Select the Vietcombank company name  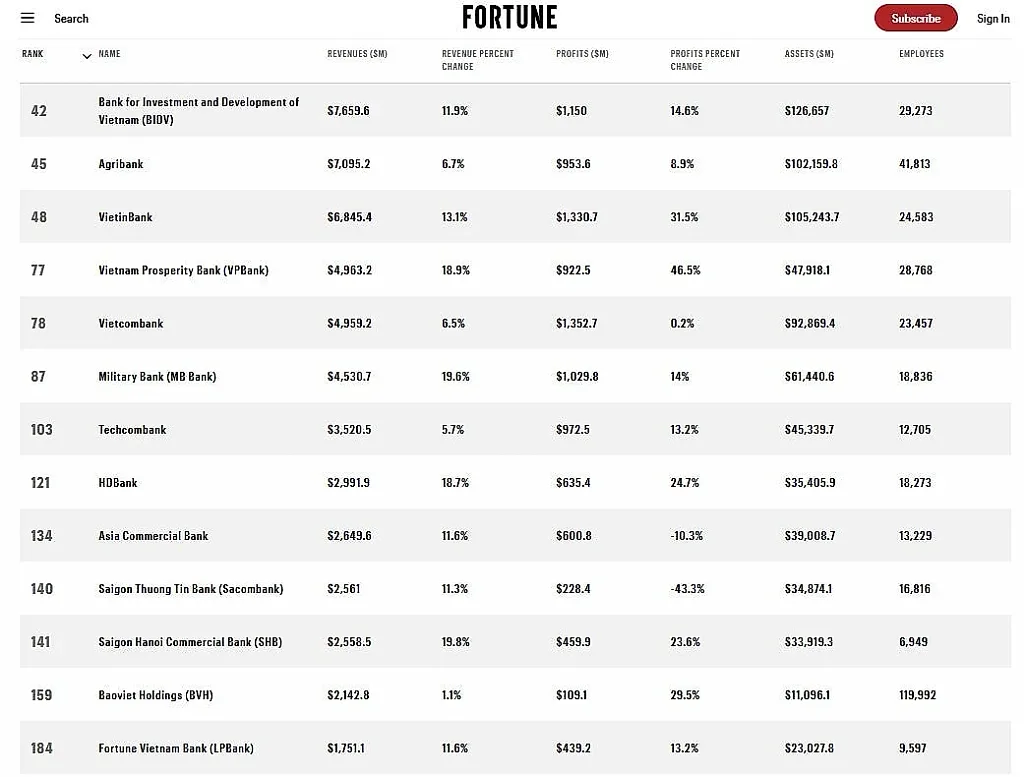coord(131,323)
